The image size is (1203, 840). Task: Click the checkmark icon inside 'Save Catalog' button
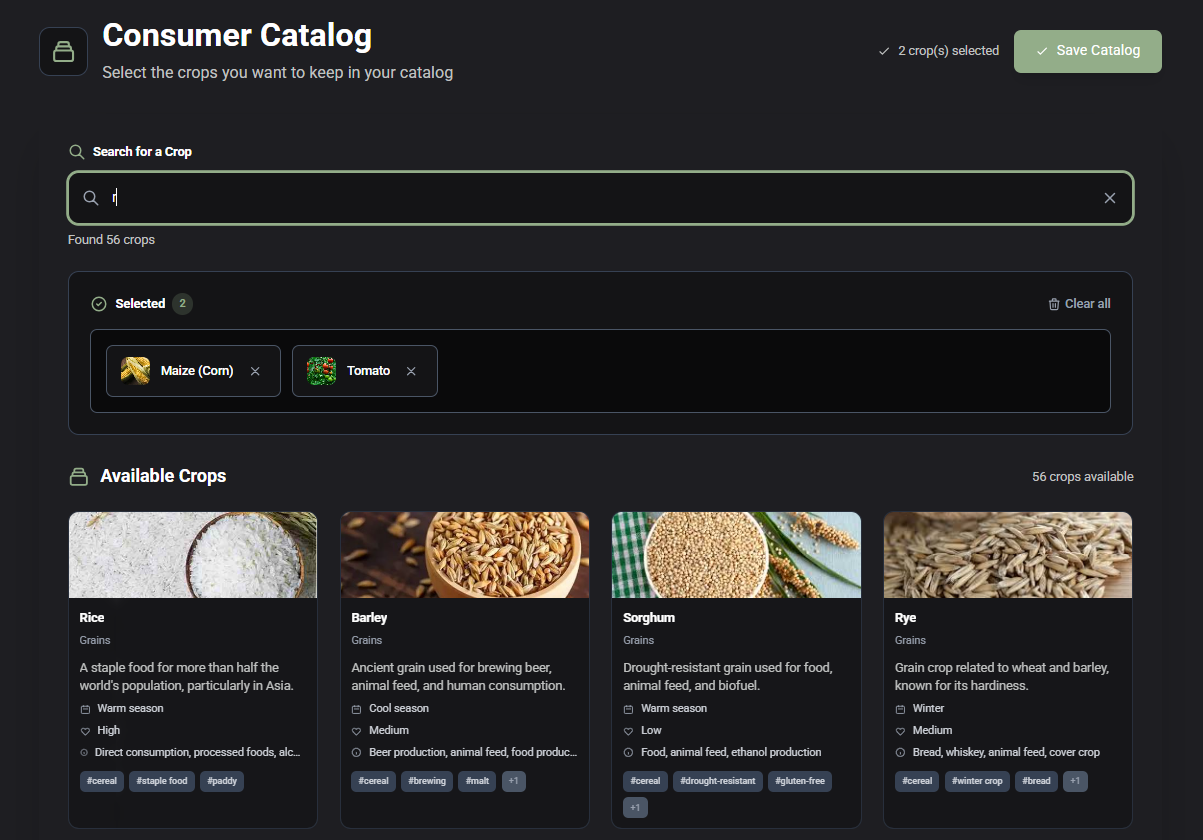point(1043,51)
